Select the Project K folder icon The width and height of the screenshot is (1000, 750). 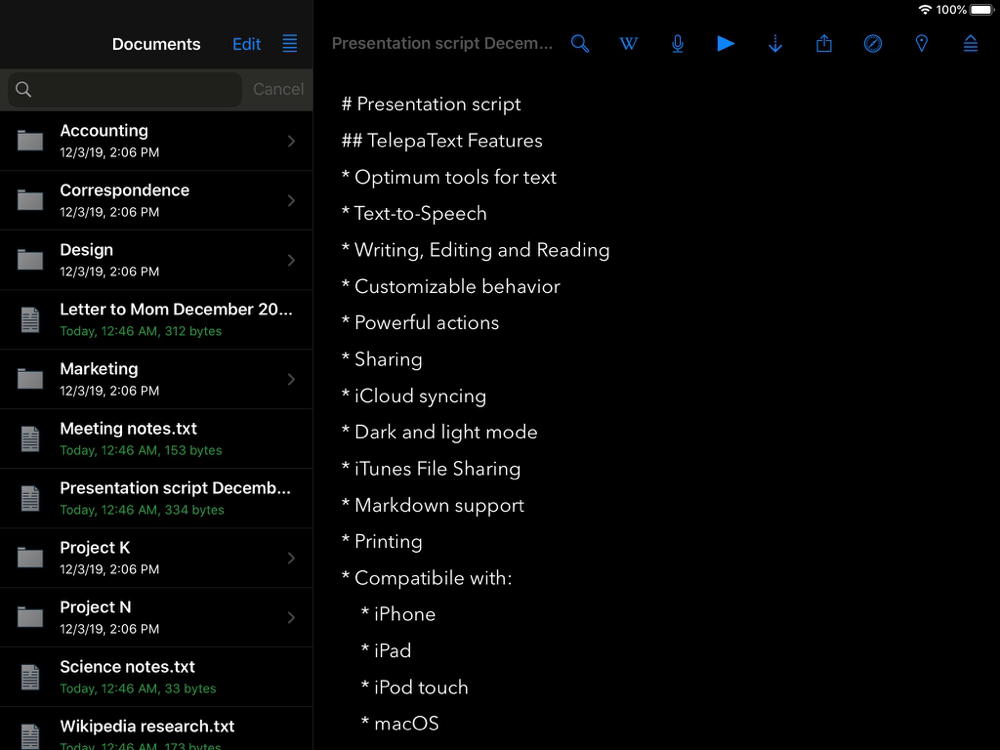30,557
